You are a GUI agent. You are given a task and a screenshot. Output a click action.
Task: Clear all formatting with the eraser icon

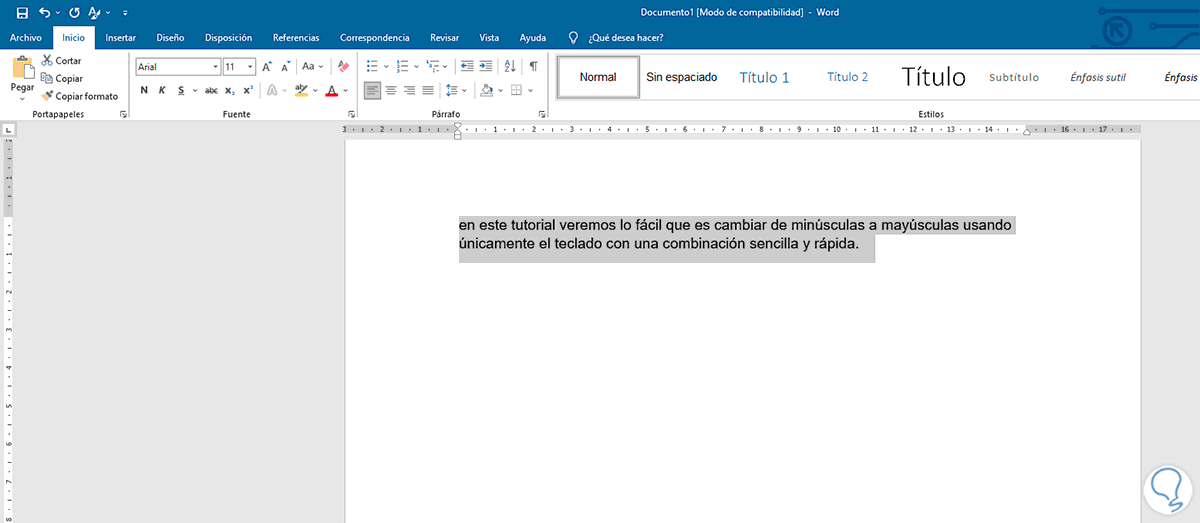tap(343, 67)
